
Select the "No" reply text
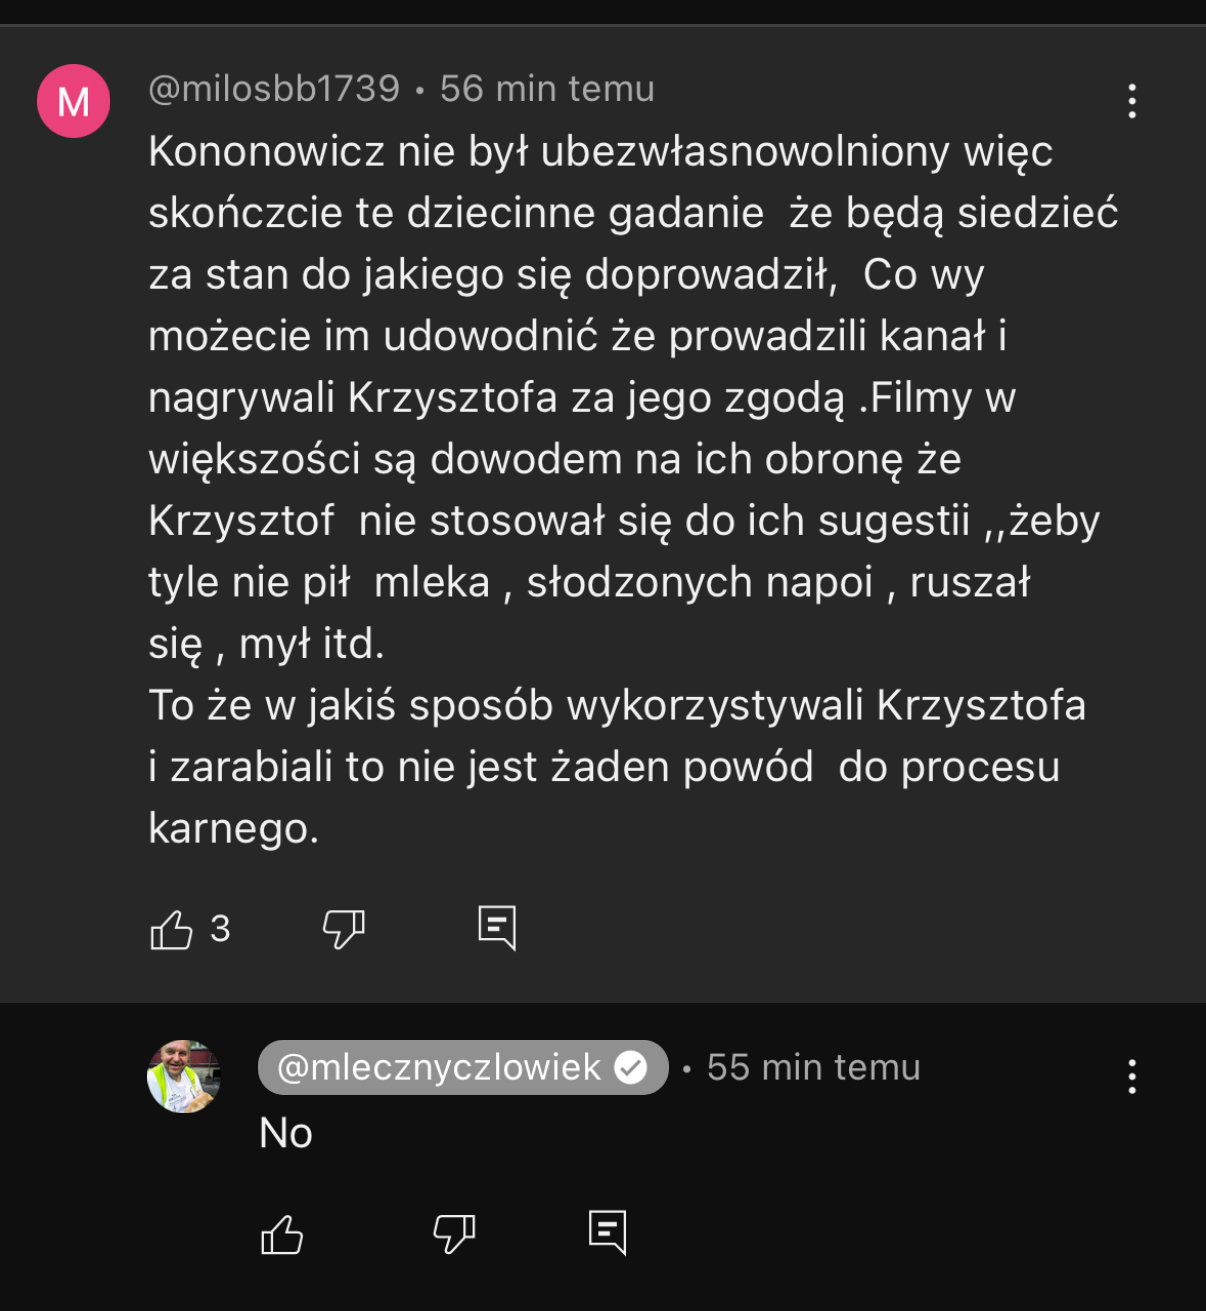click(x=286, y=1133)
